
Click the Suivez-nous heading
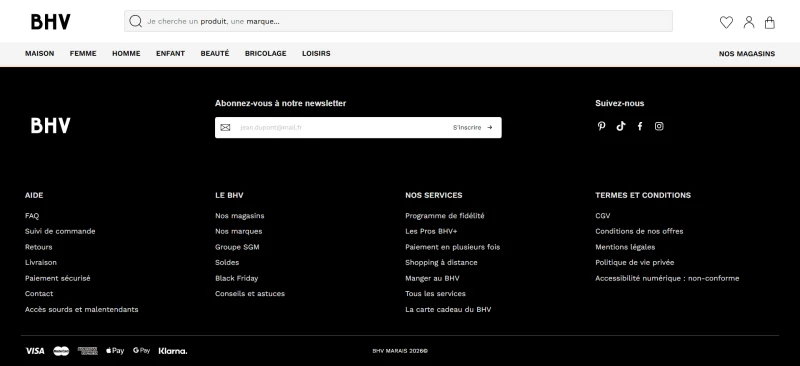click(619, 103)
